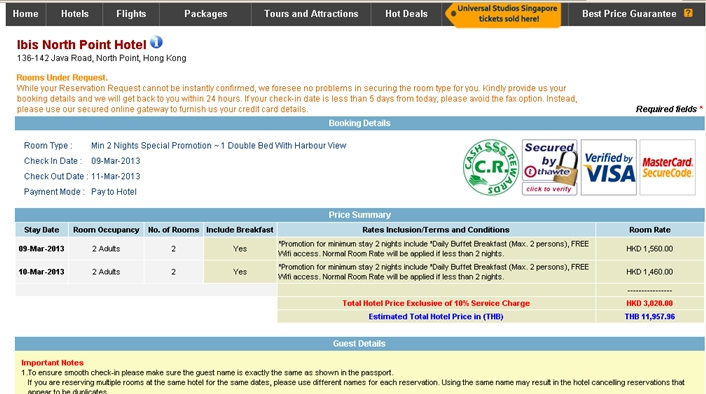Click promotion terms text for 09-Mar-2013 row
The height and width of the screenshot is (394, 706).
click(x=434, y=249)
